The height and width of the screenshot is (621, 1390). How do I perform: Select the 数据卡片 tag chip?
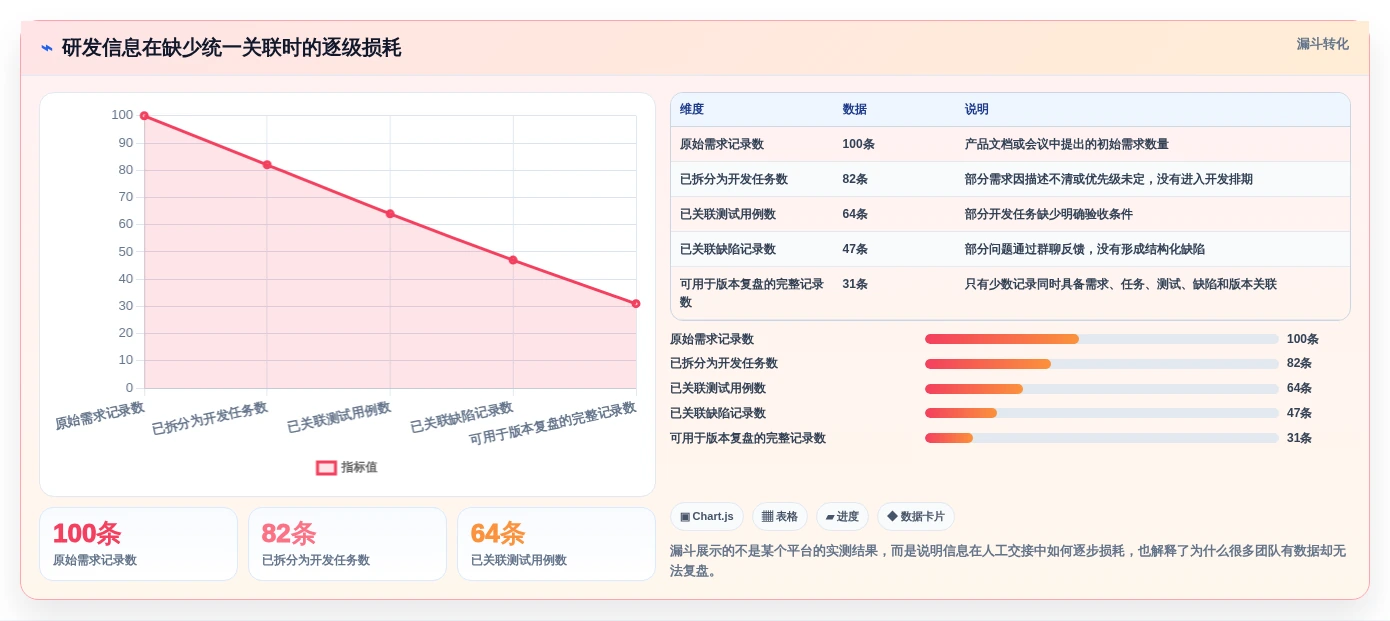916,517
